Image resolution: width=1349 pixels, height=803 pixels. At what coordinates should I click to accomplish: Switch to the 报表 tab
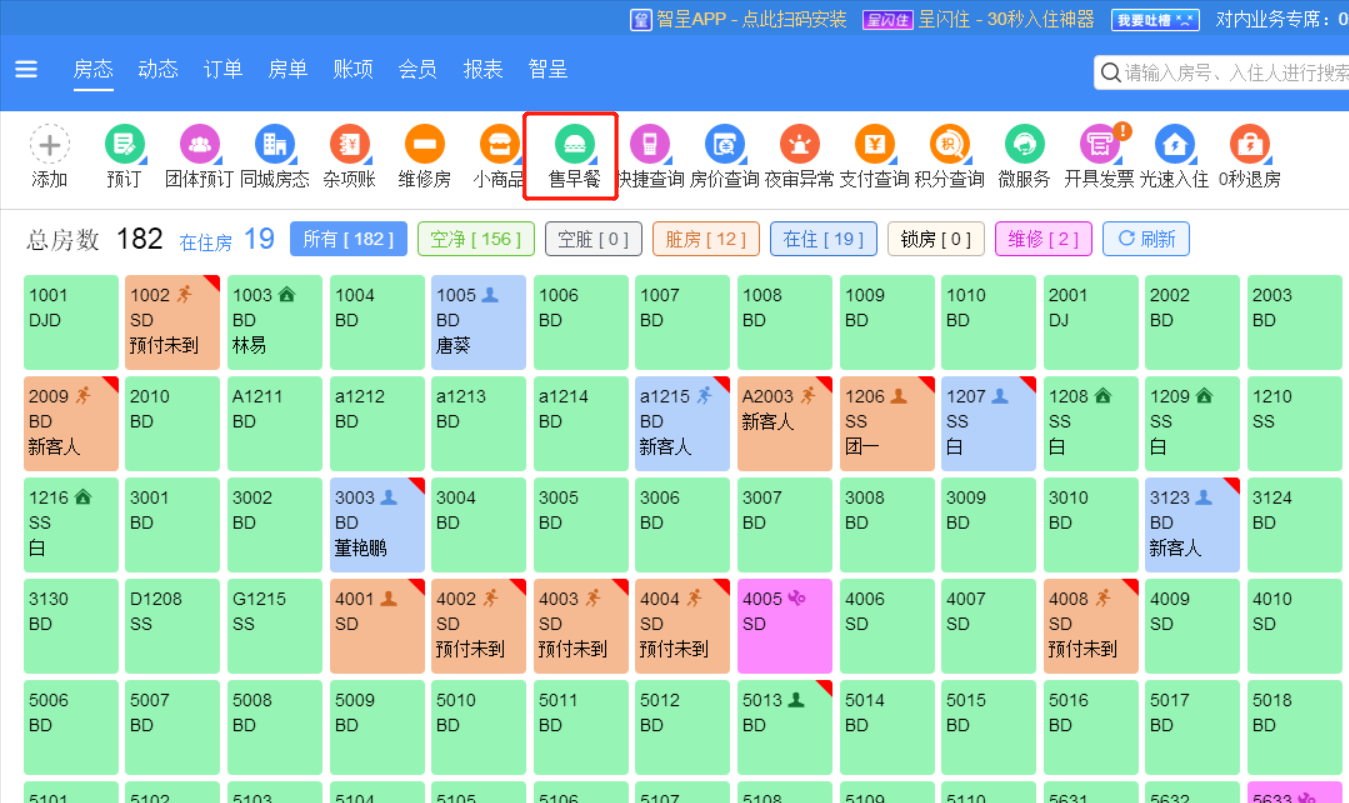coord(483,69)
